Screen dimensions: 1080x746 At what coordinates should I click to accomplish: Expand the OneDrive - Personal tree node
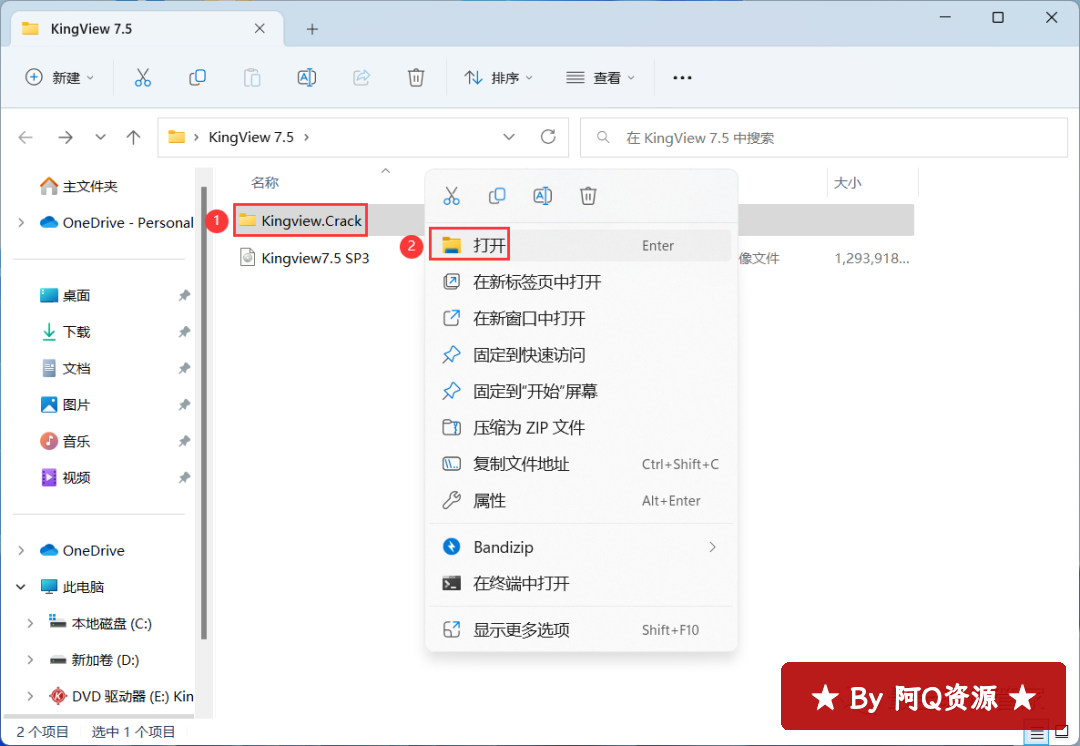pos(21,222)
